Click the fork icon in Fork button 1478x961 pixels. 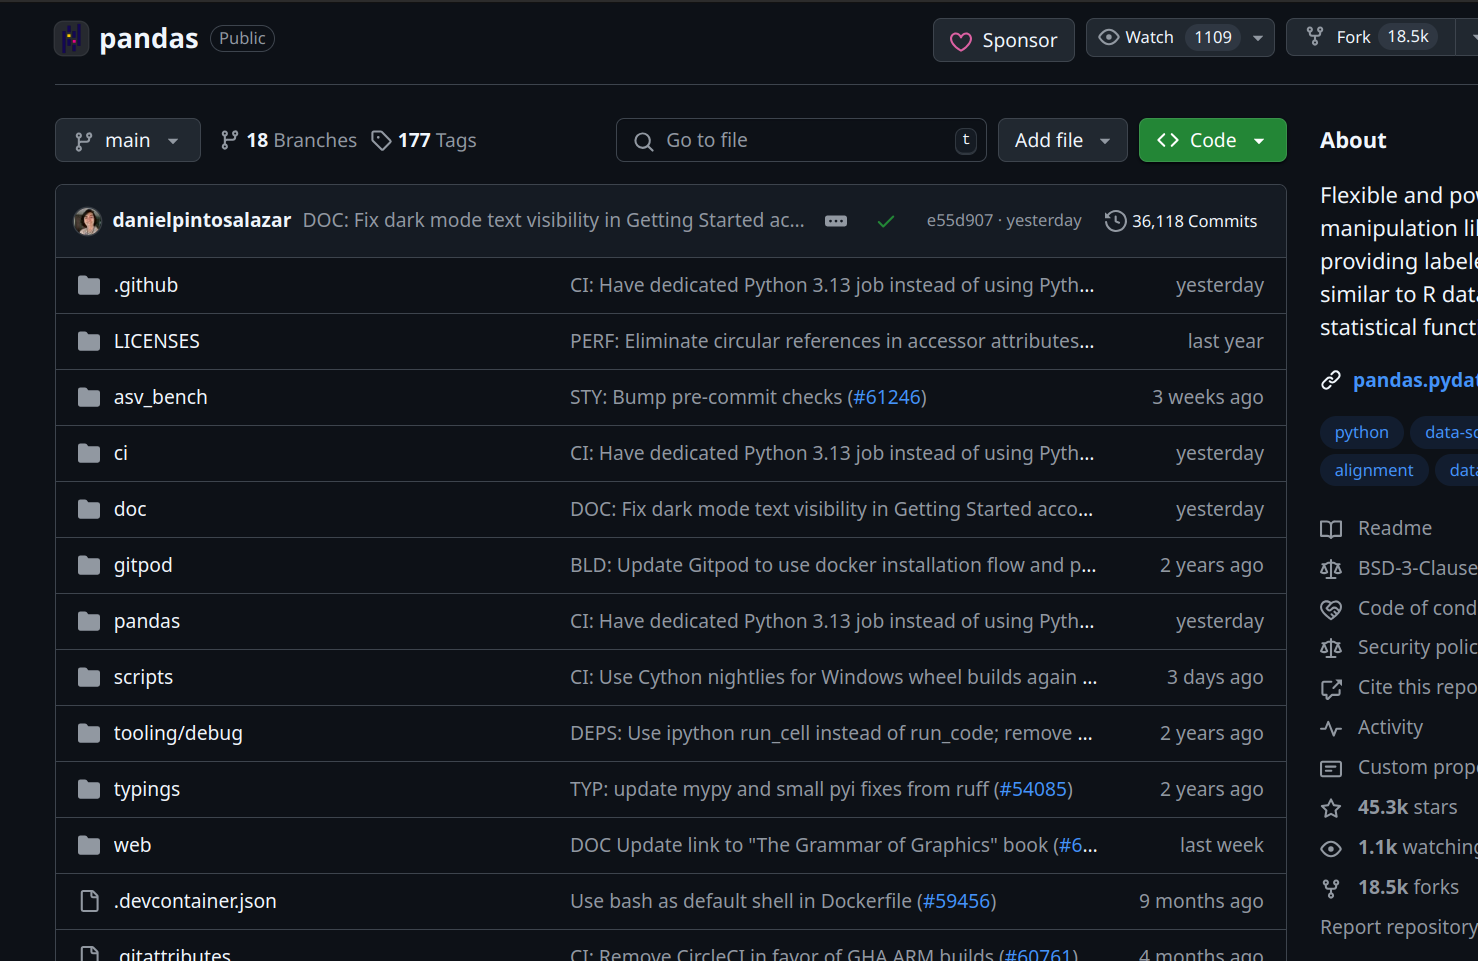1315,37
